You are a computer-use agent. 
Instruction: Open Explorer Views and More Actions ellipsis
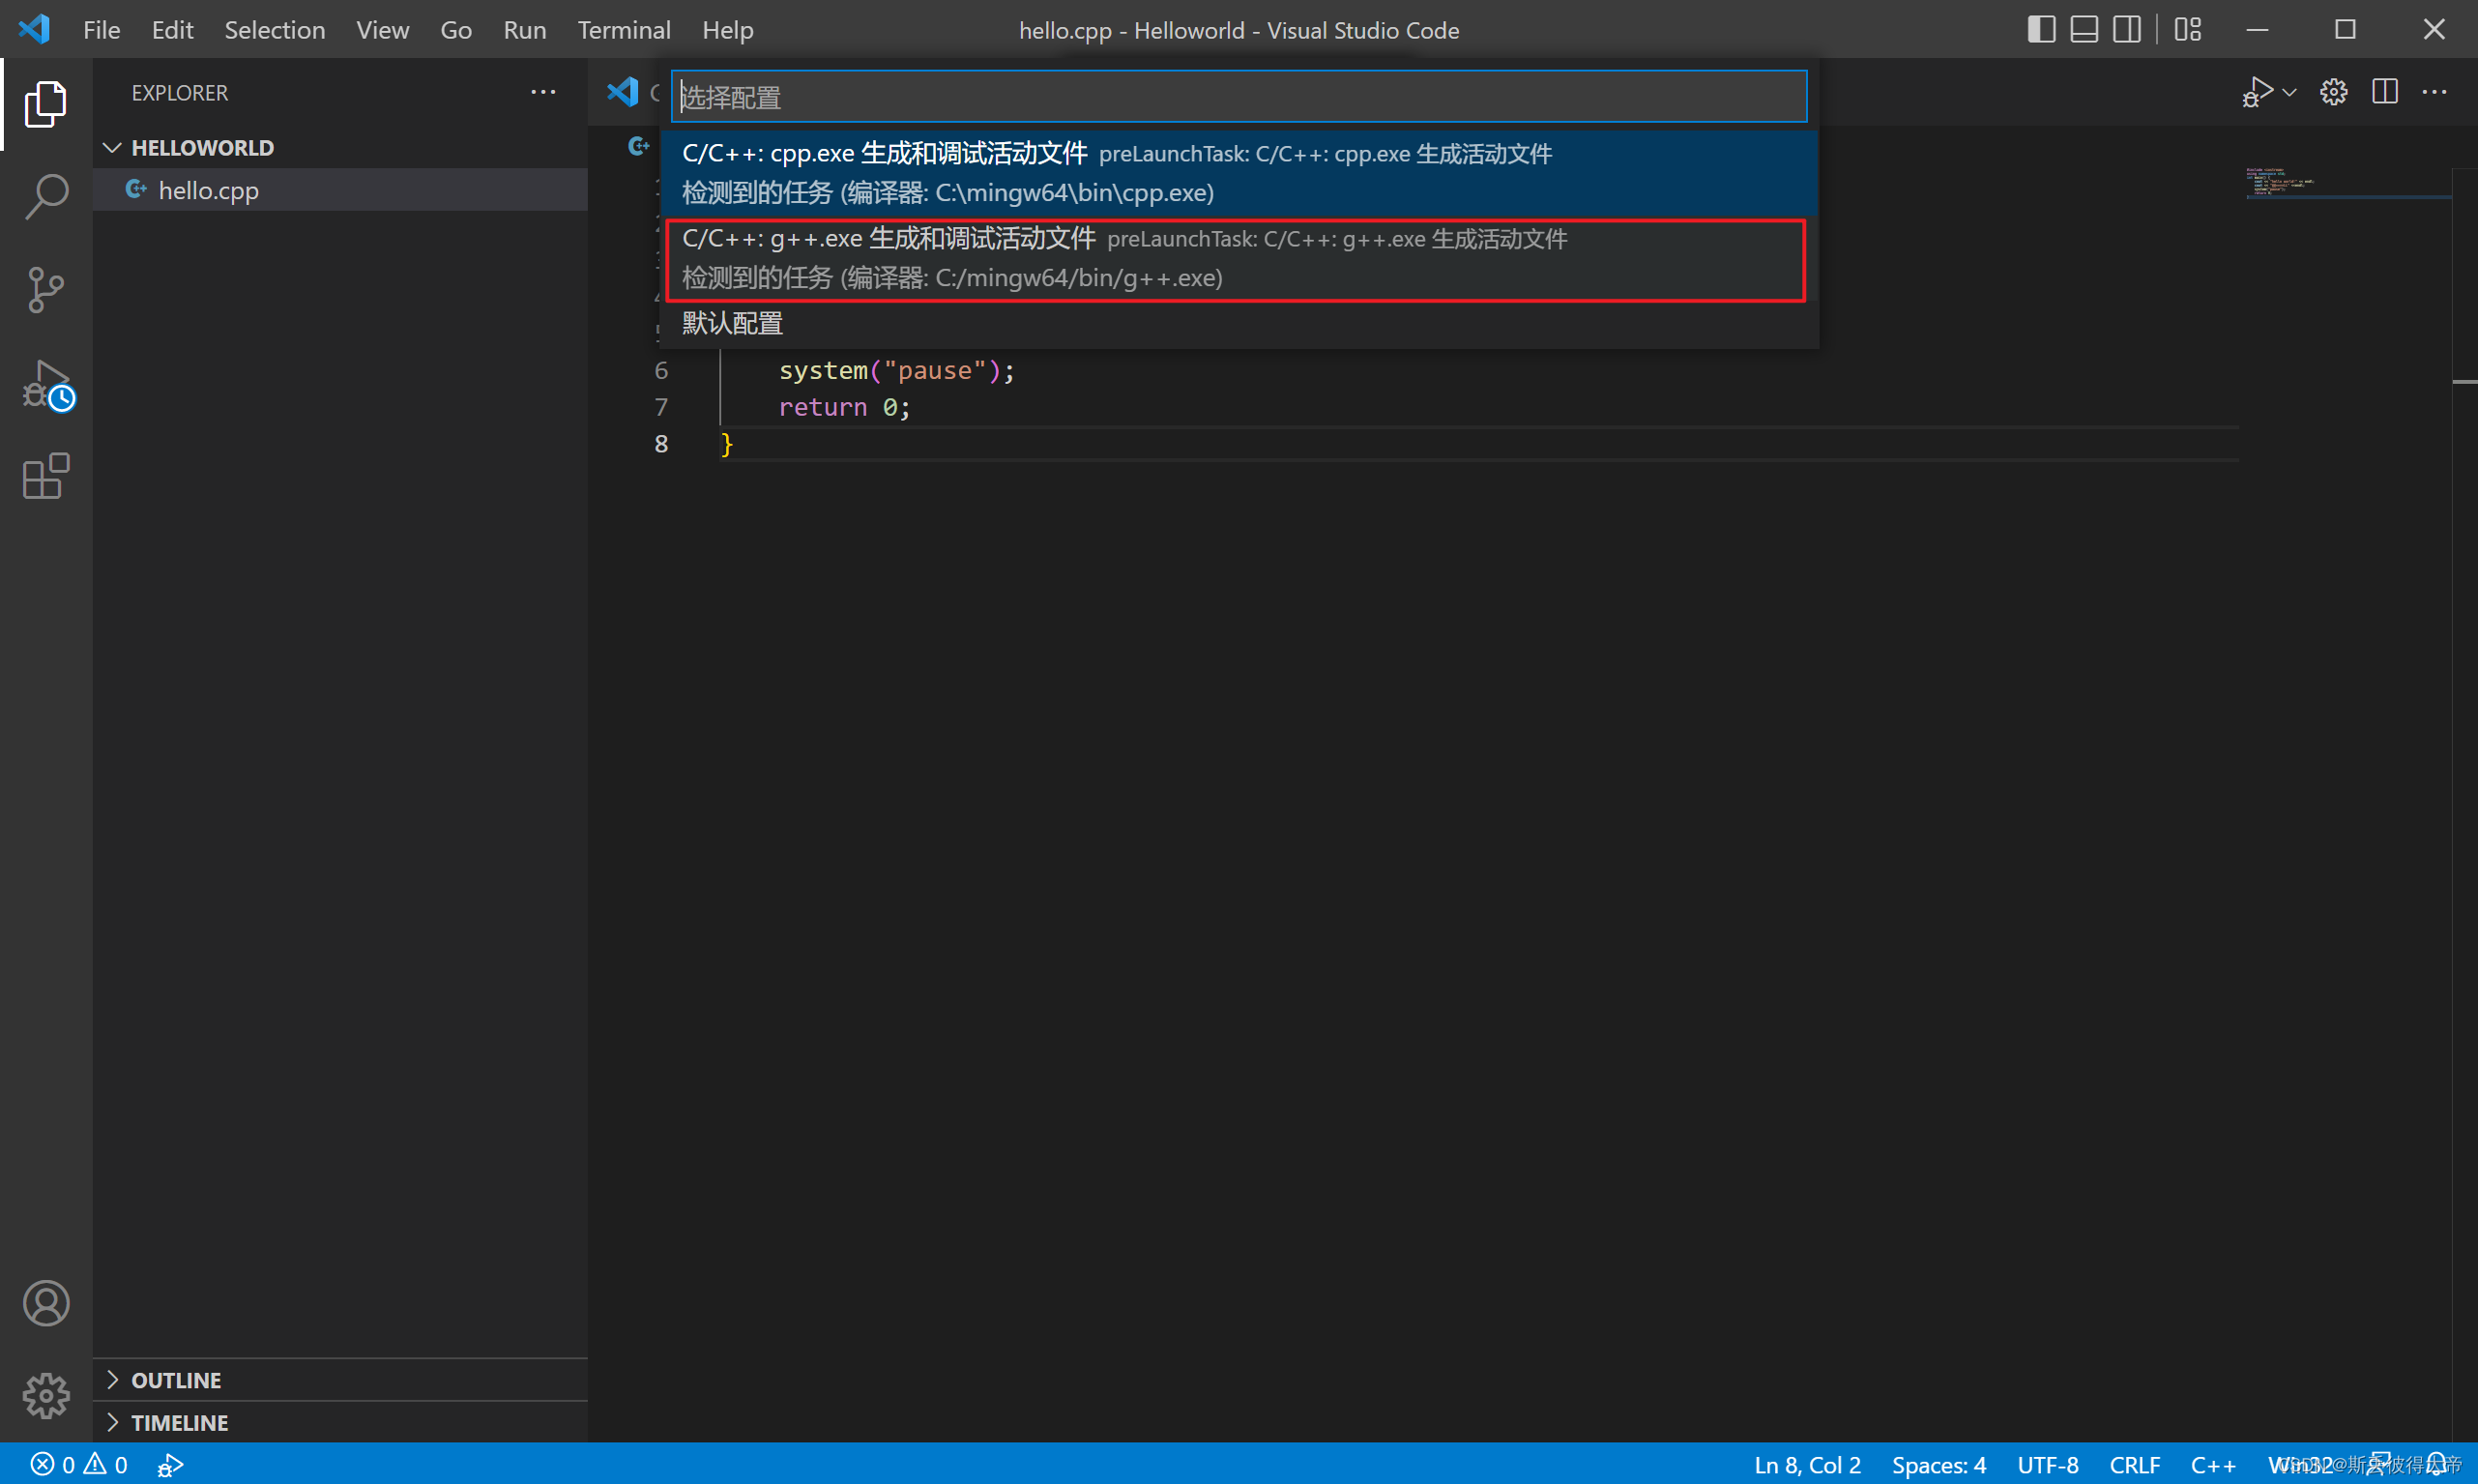click(x=543, y=92)
